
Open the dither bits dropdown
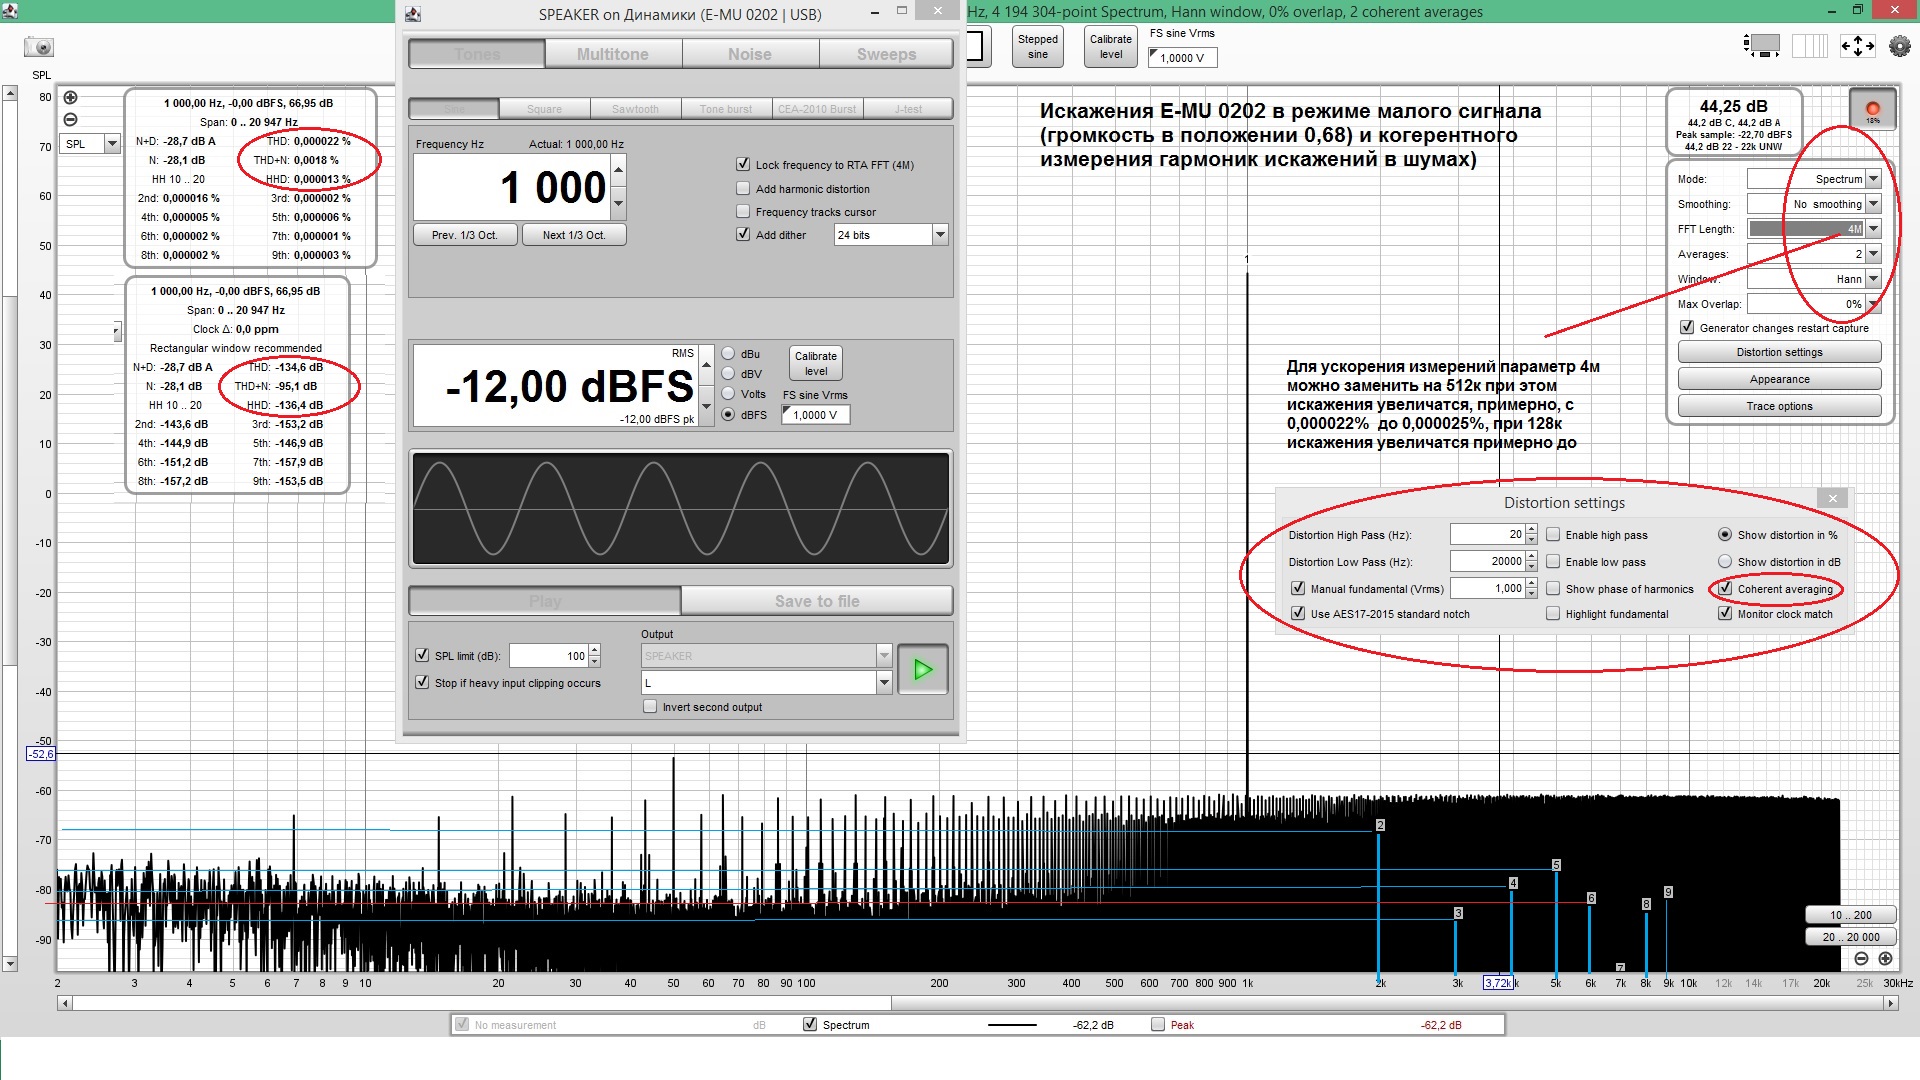[x=939, y=235]
